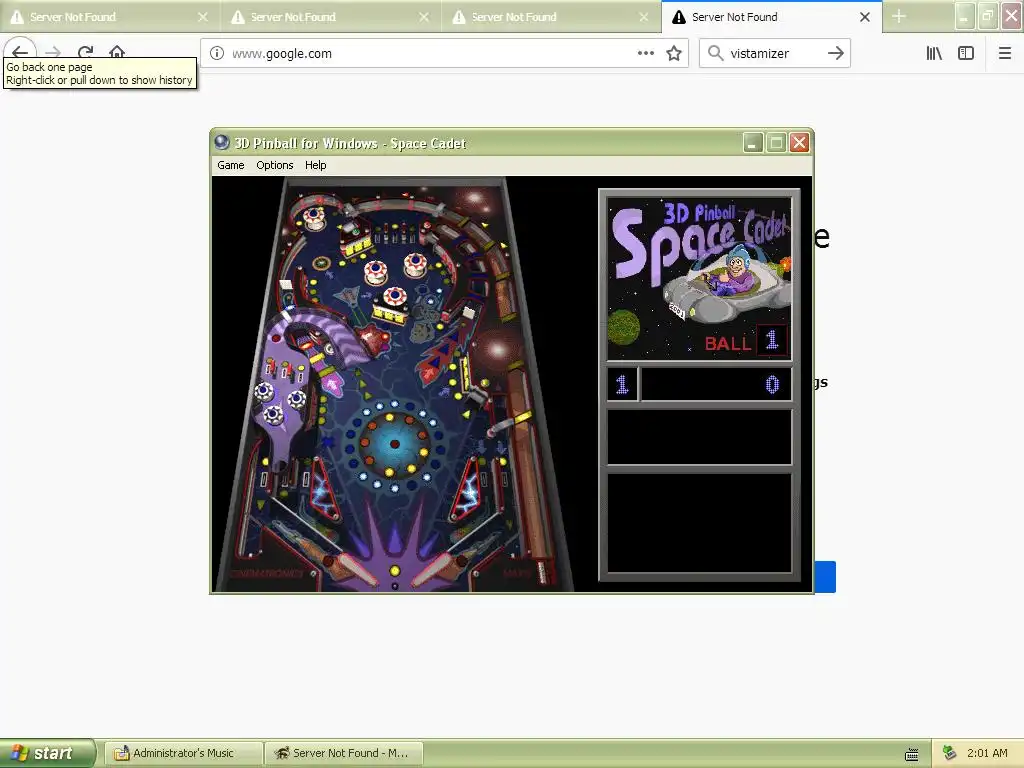This screenshot has height=768, width=1024.
Task: Click the site information icon in the address bar
Action: 217,54
